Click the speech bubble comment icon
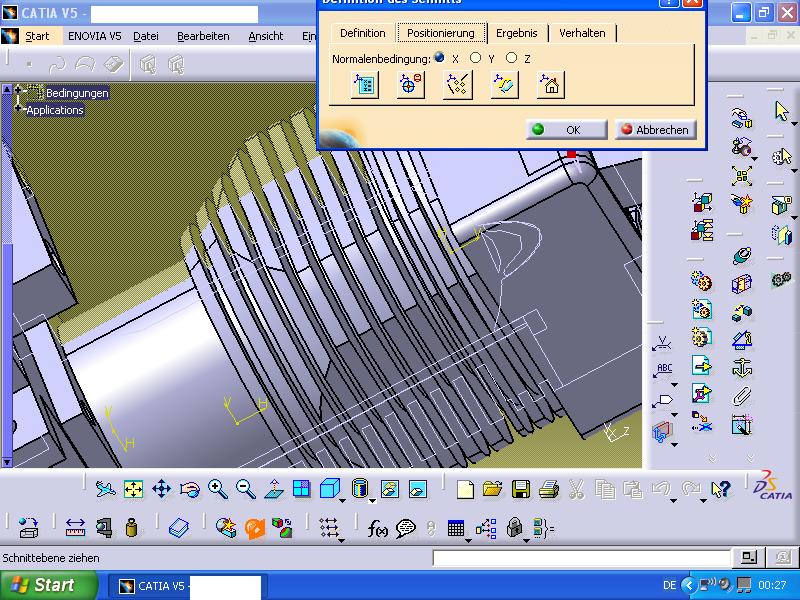The width and height of the screenshot is (800, 600). tap(406, 529)
